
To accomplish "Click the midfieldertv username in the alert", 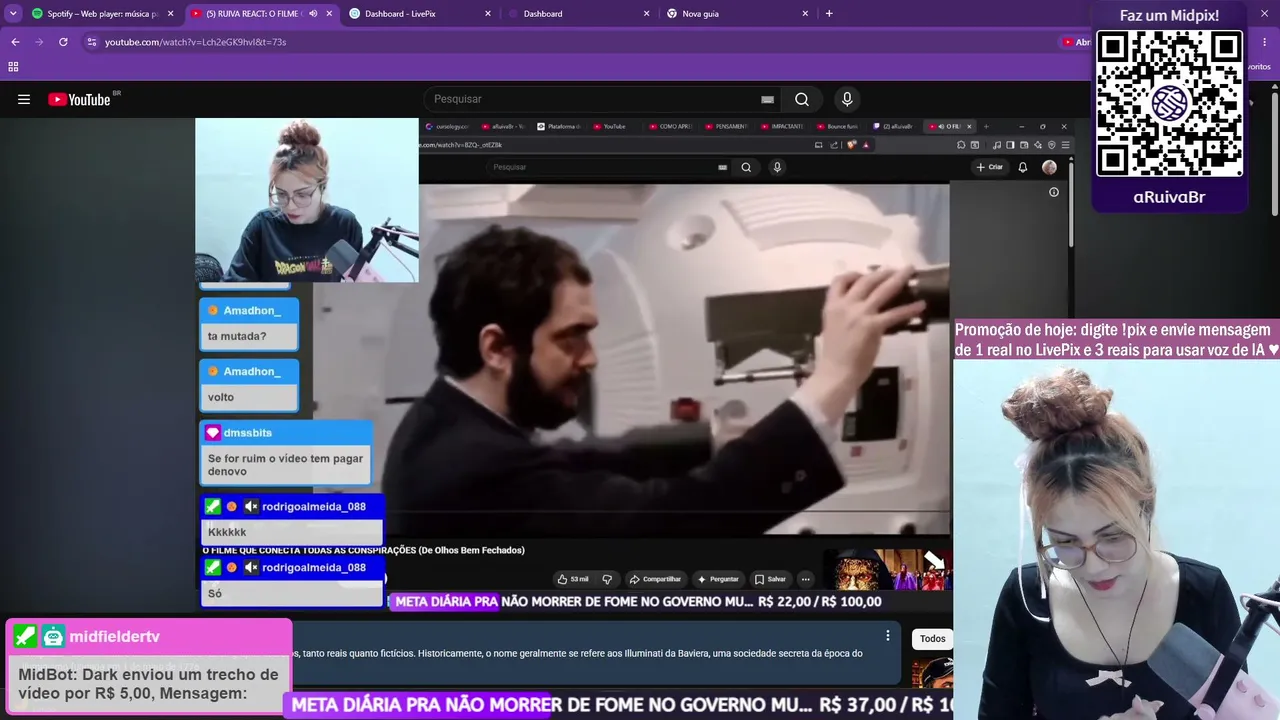I will 115,637.
